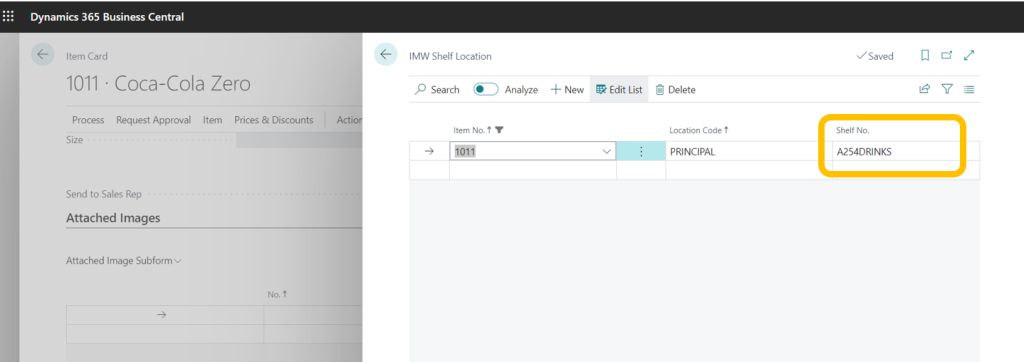The image size is (1024, 362).
Task: Create a New shelf location entry
Action: 567,90
